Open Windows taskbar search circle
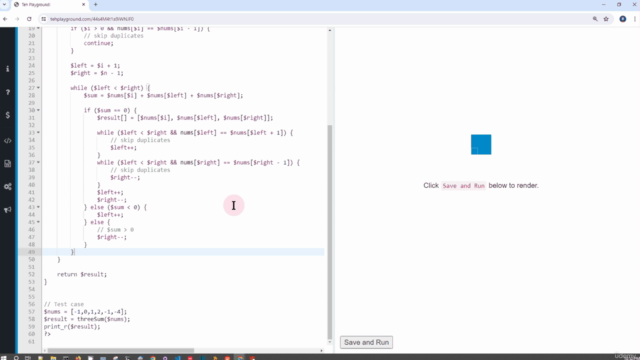This screenshot has width=640, height=360. [16, 358]
